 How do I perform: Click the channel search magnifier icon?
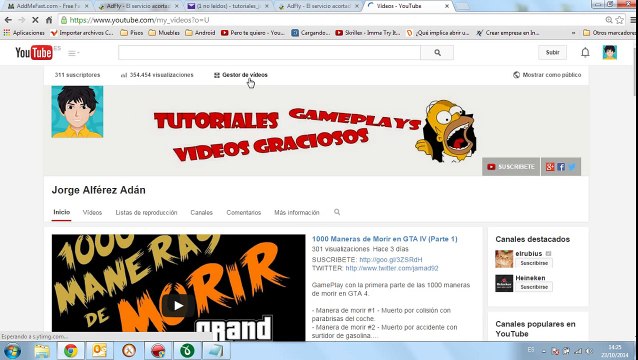pyautogui.click(x=337, y=212)
